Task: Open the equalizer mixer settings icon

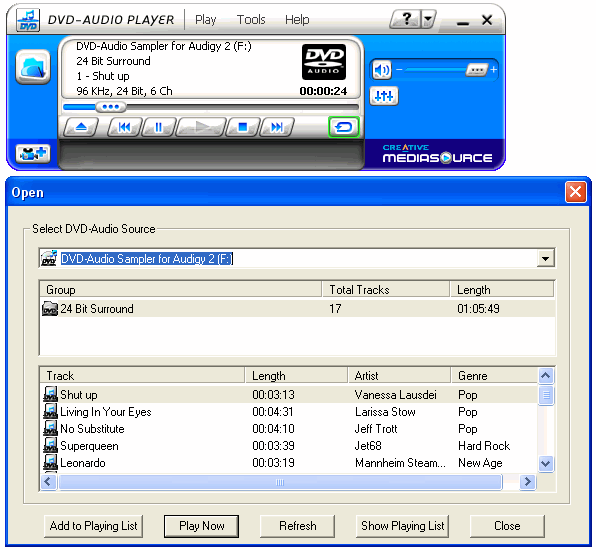Action: click(x=384, y=96)
